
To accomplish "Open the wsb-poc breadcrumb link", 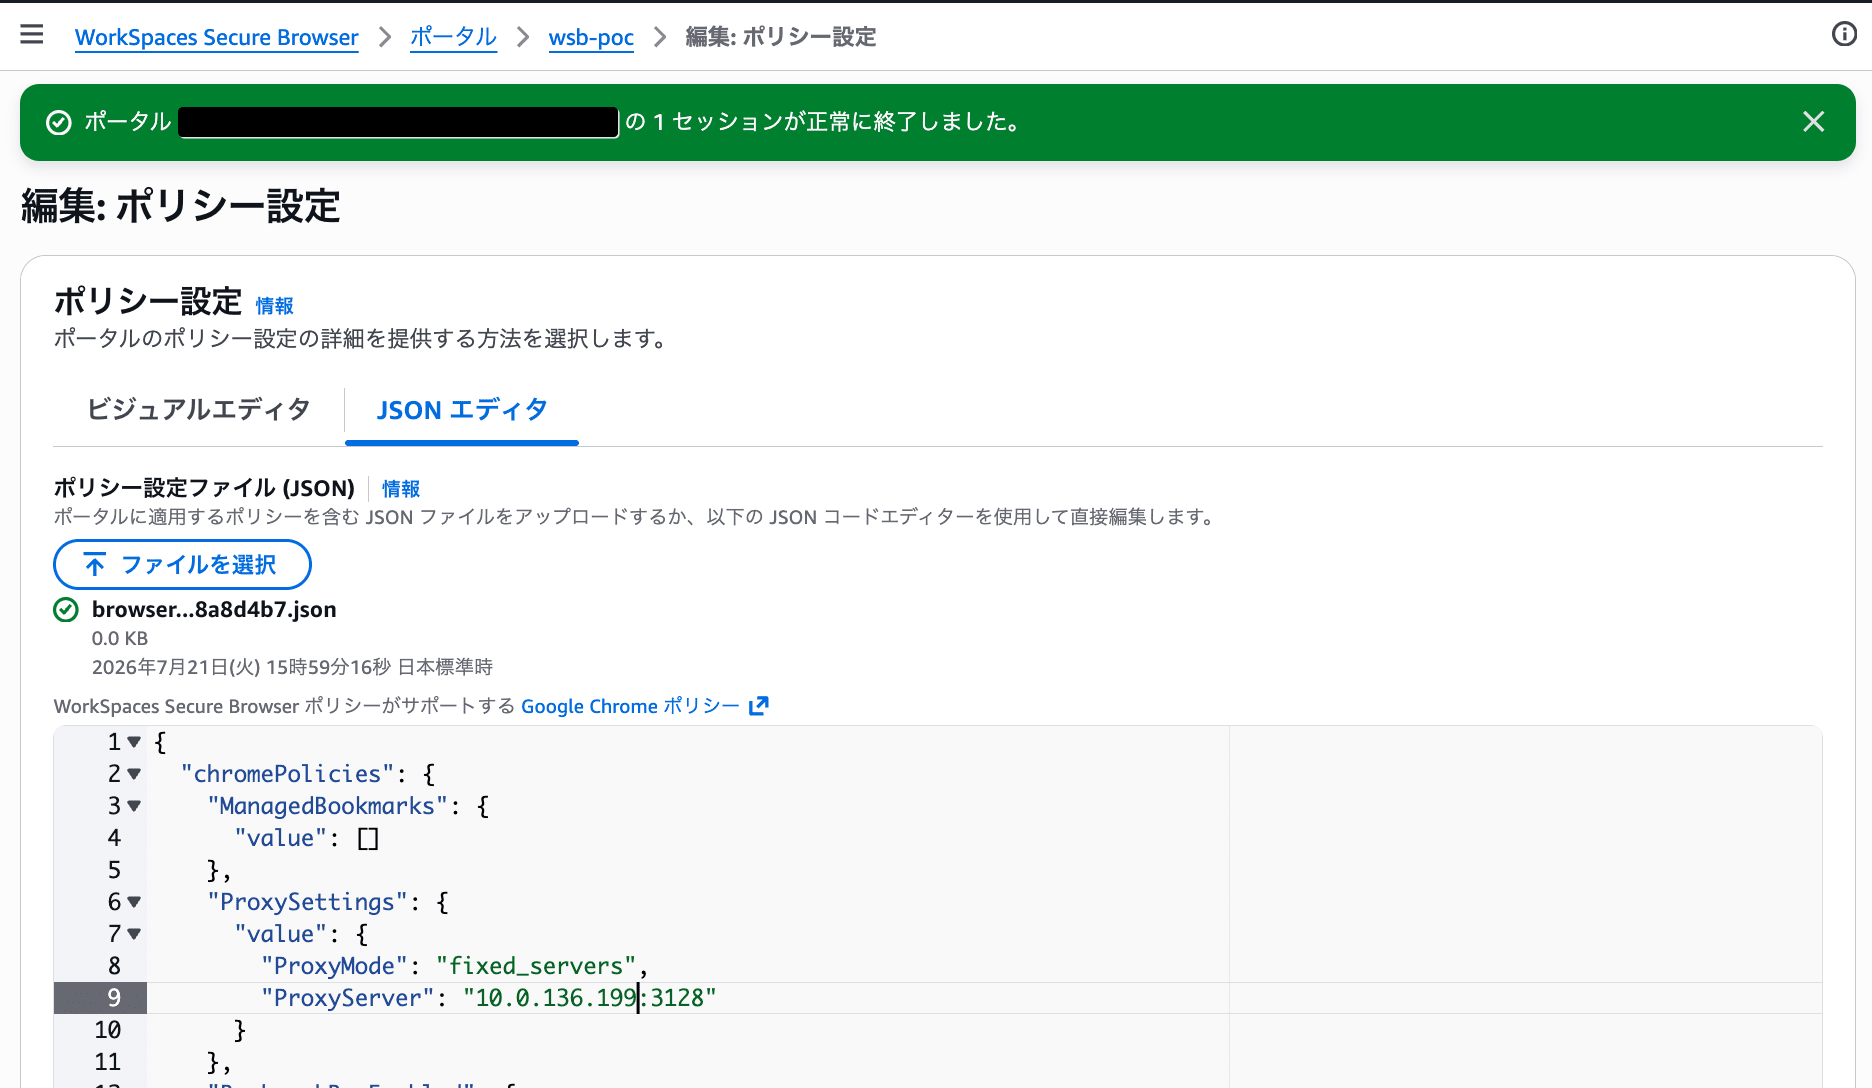I will [591, 37].
